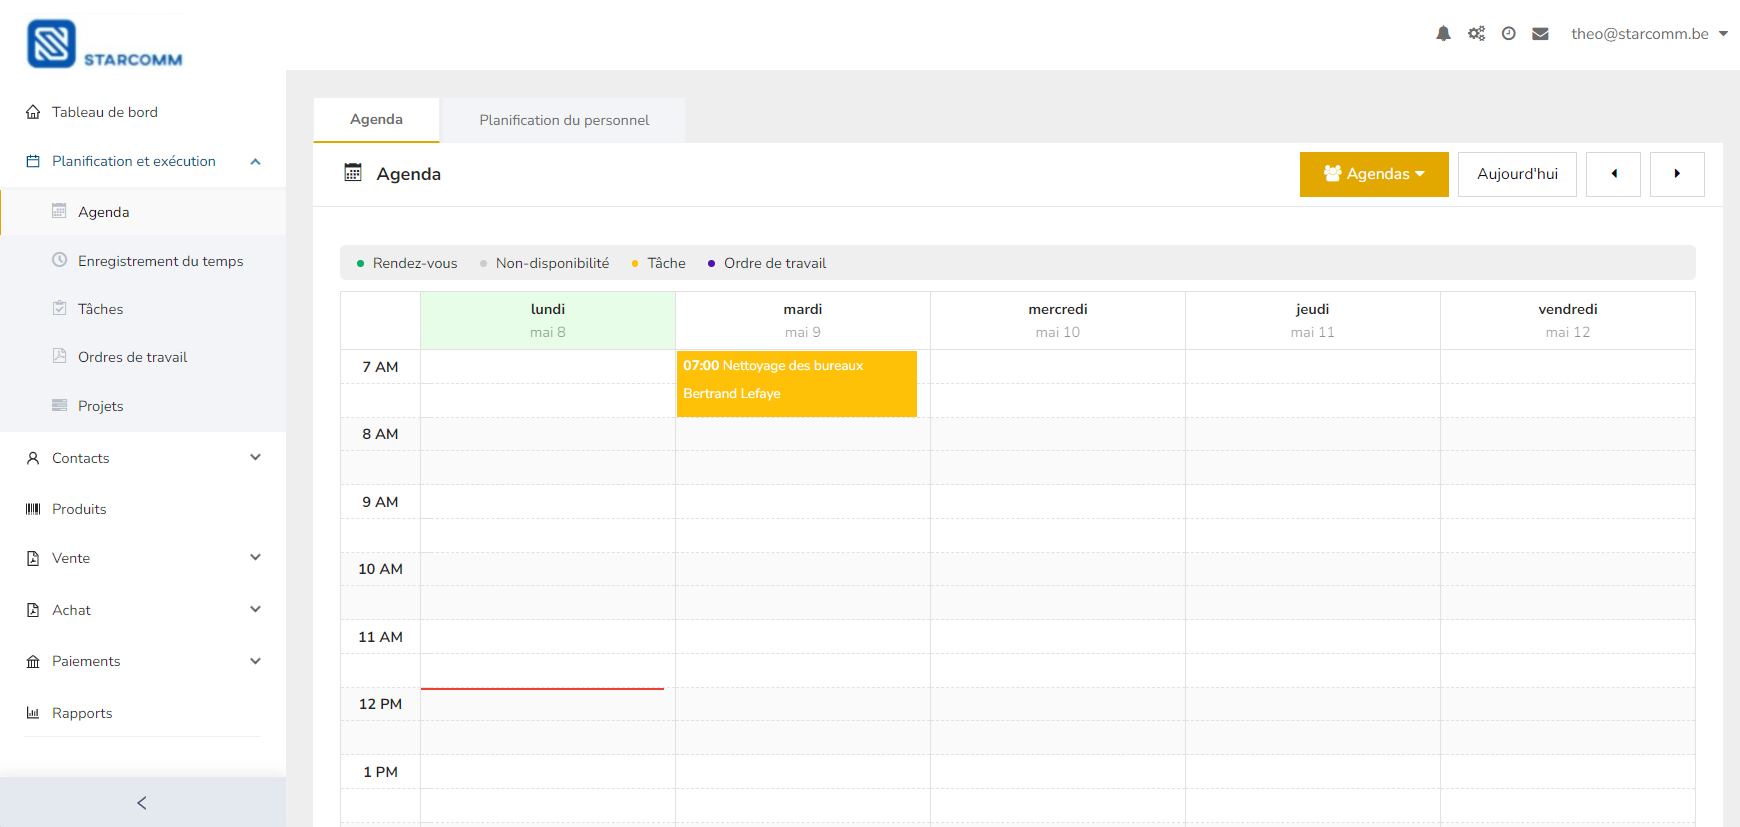Collapse the sidebar with bottom chevron
Screen dimensions: 1740x827
pos(142,803)
